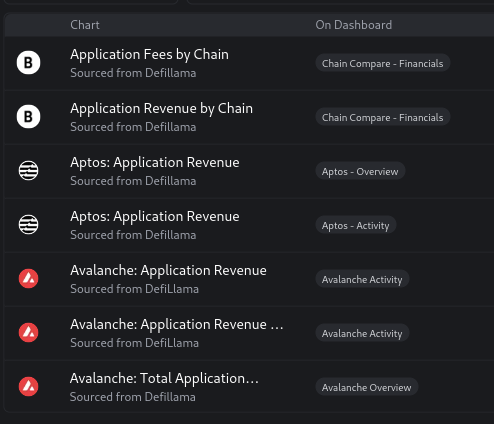The image size is (494, 424).
Task: Open the Avalanche: Total Application… chart
Action: pyautogui.click(x=164, y=379)
